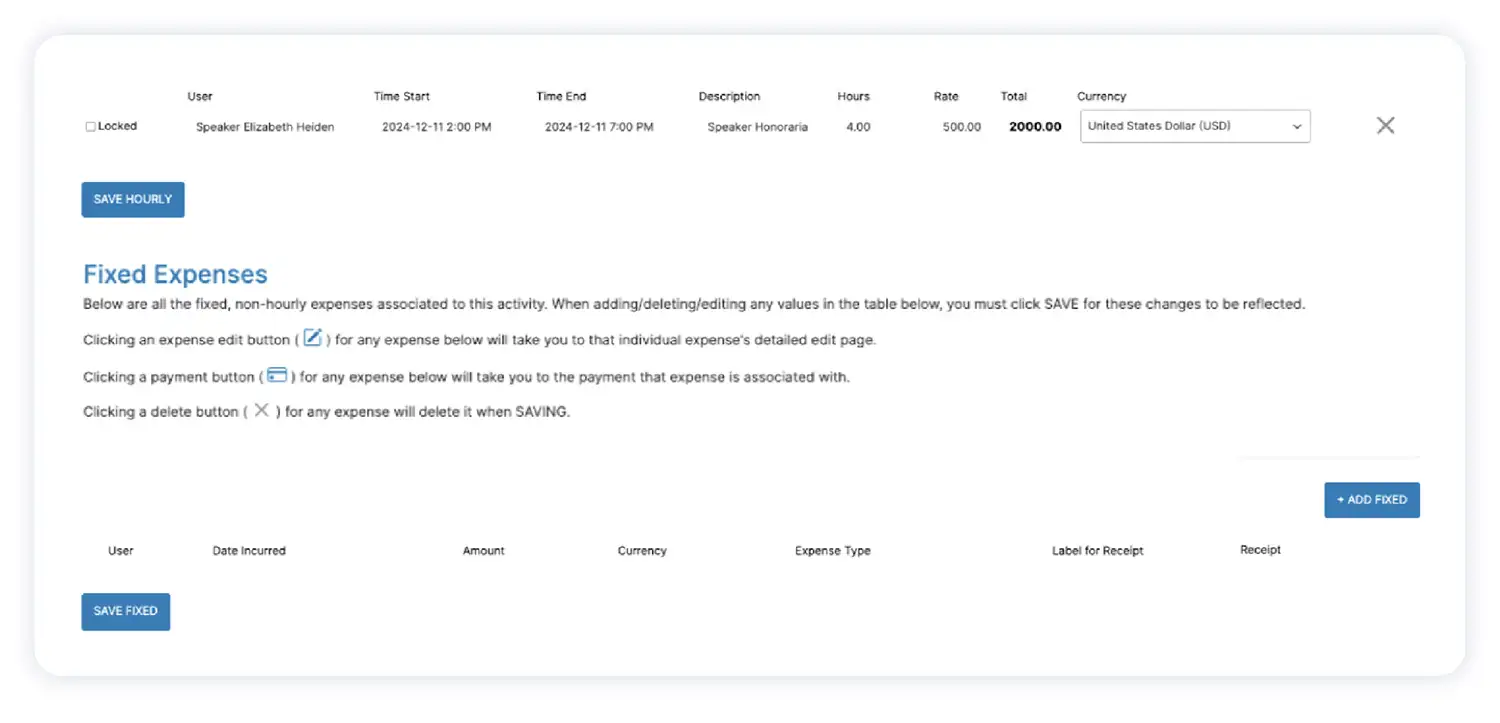Click the Label for Receipt column header
Screen dimensions: 1500x723
[x=1097, y=551]
